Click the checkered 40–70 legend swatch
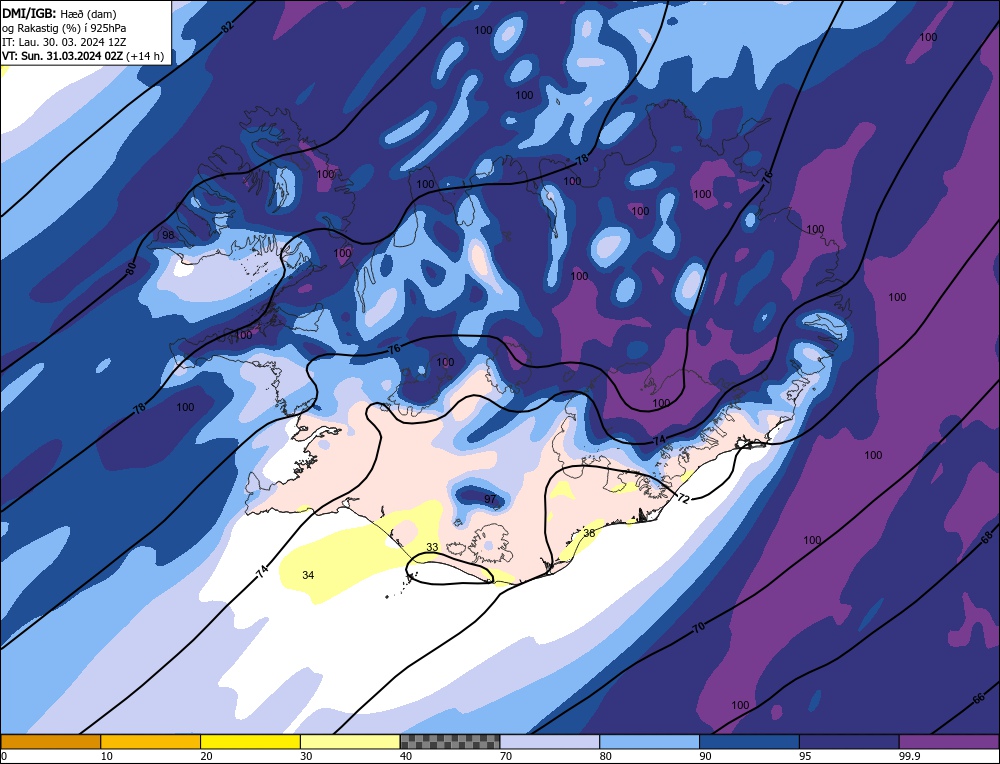The height and width of the screenshot is (764, 1000). (x=450, y=741)
